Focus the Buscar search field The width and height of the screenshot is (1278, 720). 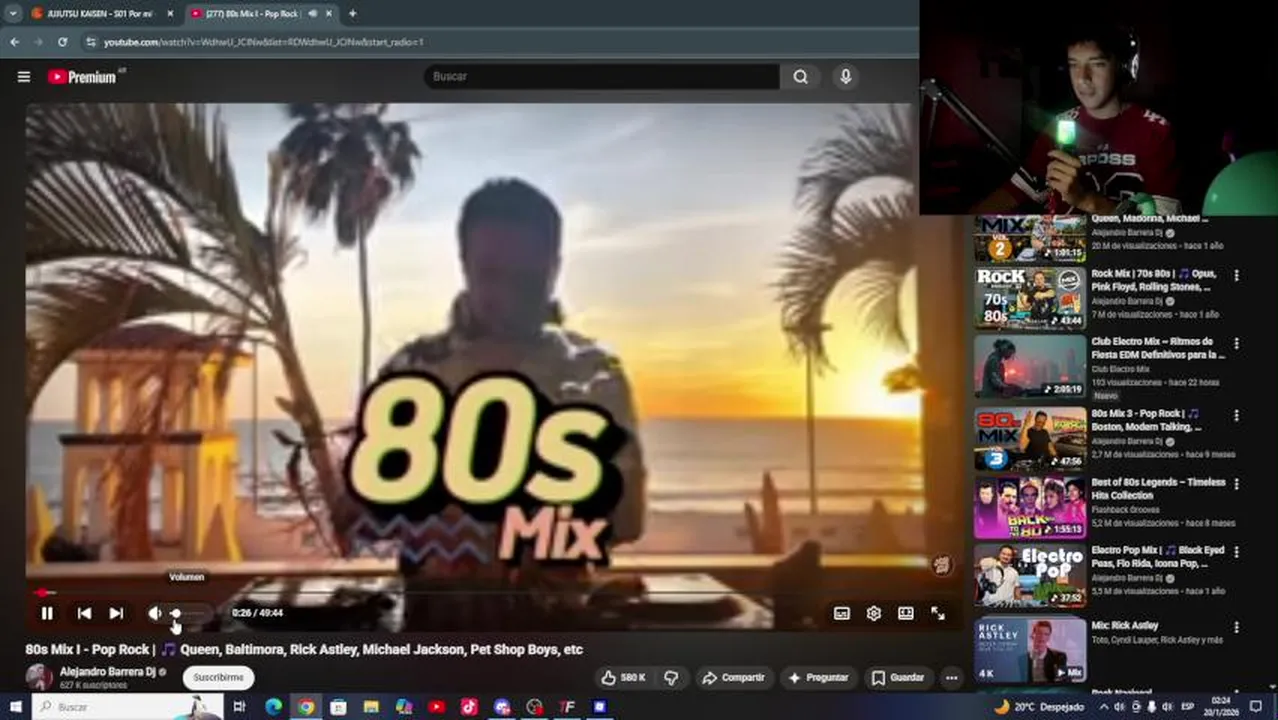(601, 76)
